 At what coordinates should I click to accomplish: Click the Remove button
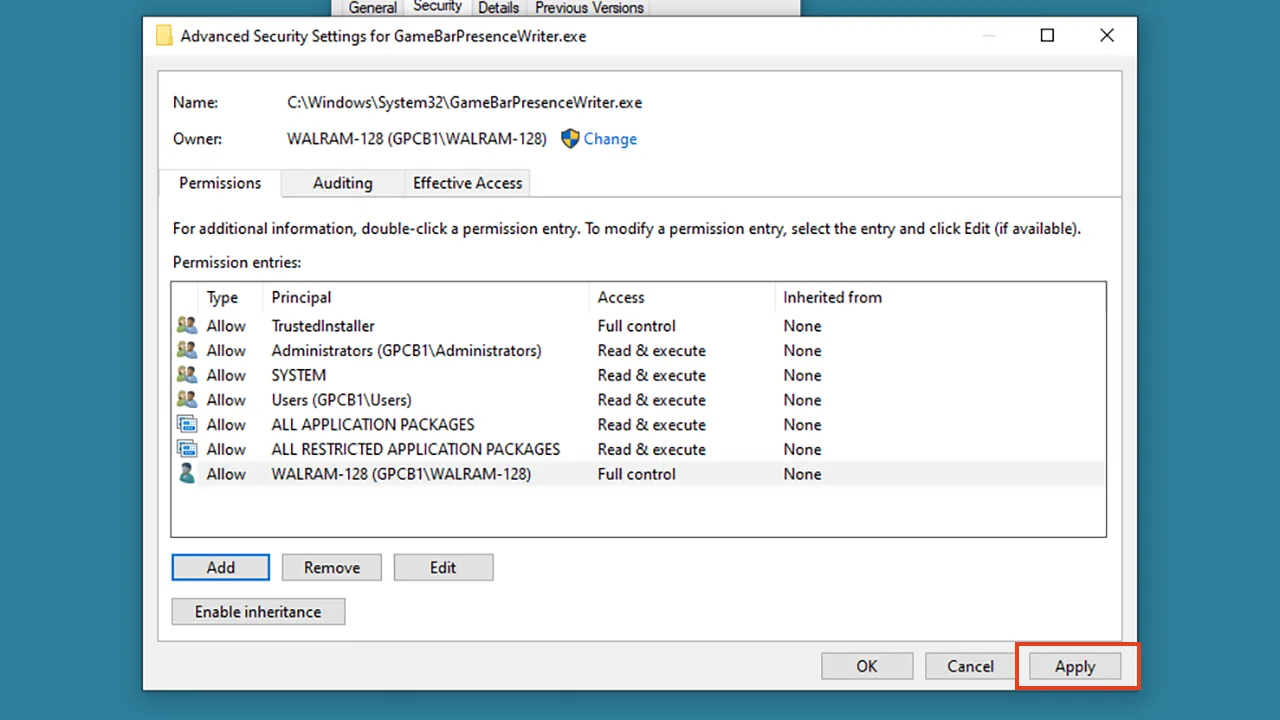coord(332,568)
